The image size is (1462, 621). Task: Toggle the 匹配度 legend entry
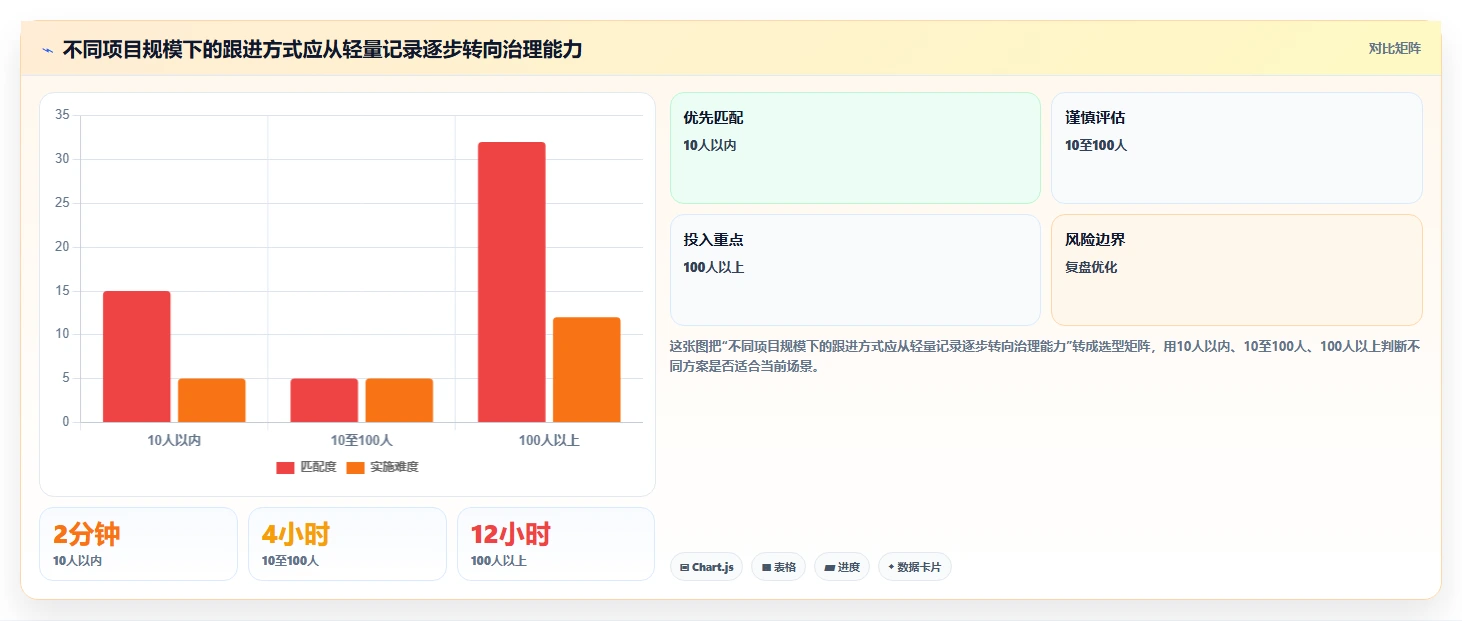click(x=306, y=467)
